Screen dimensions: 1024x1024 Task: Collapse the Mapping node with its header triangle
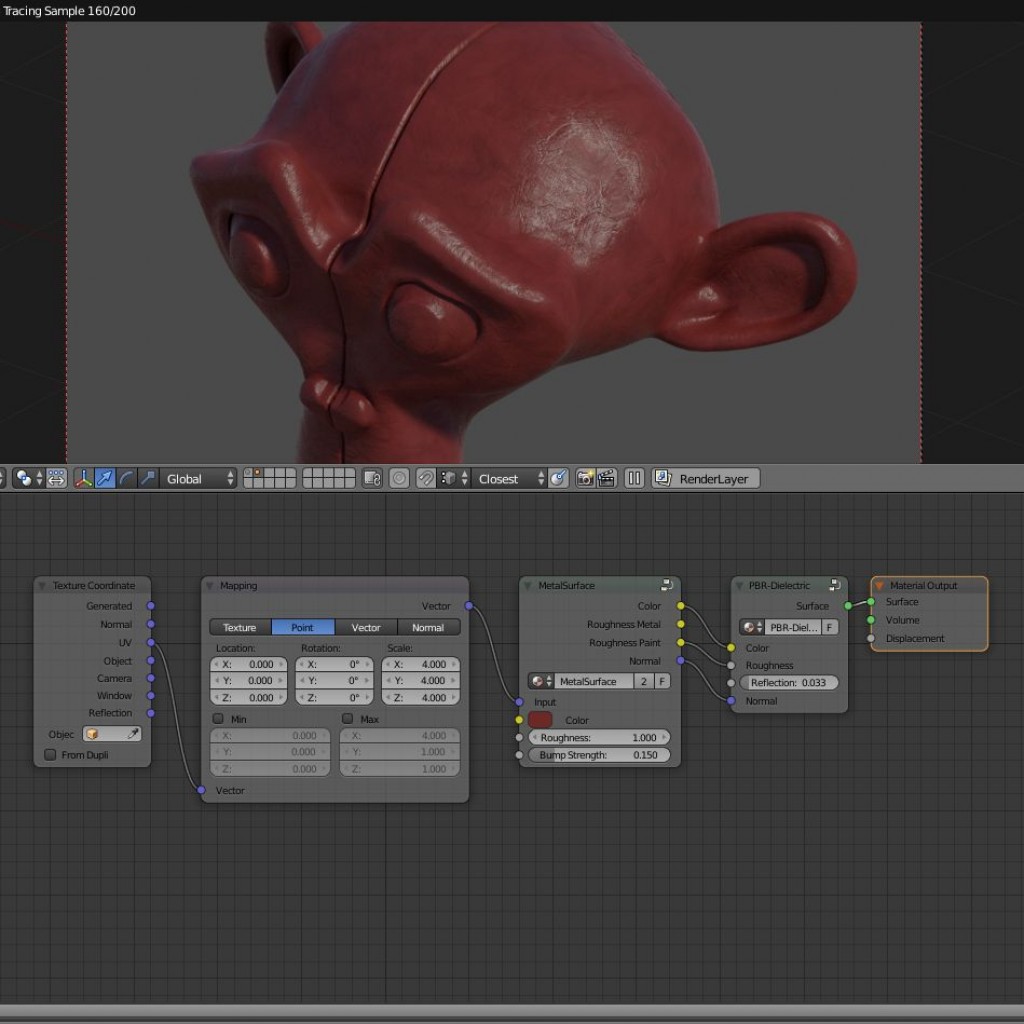click(208, 585)
